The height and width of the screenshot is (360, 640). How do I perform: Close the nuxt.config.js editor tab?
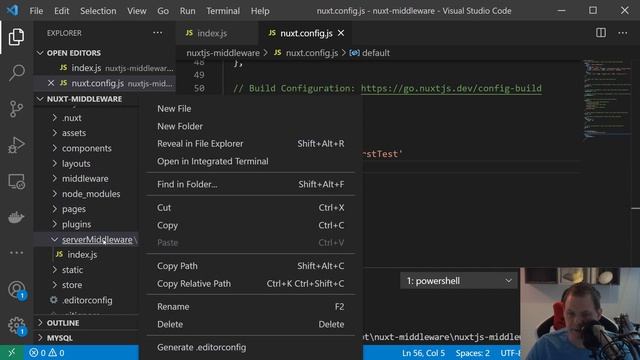tap(341, 33)
